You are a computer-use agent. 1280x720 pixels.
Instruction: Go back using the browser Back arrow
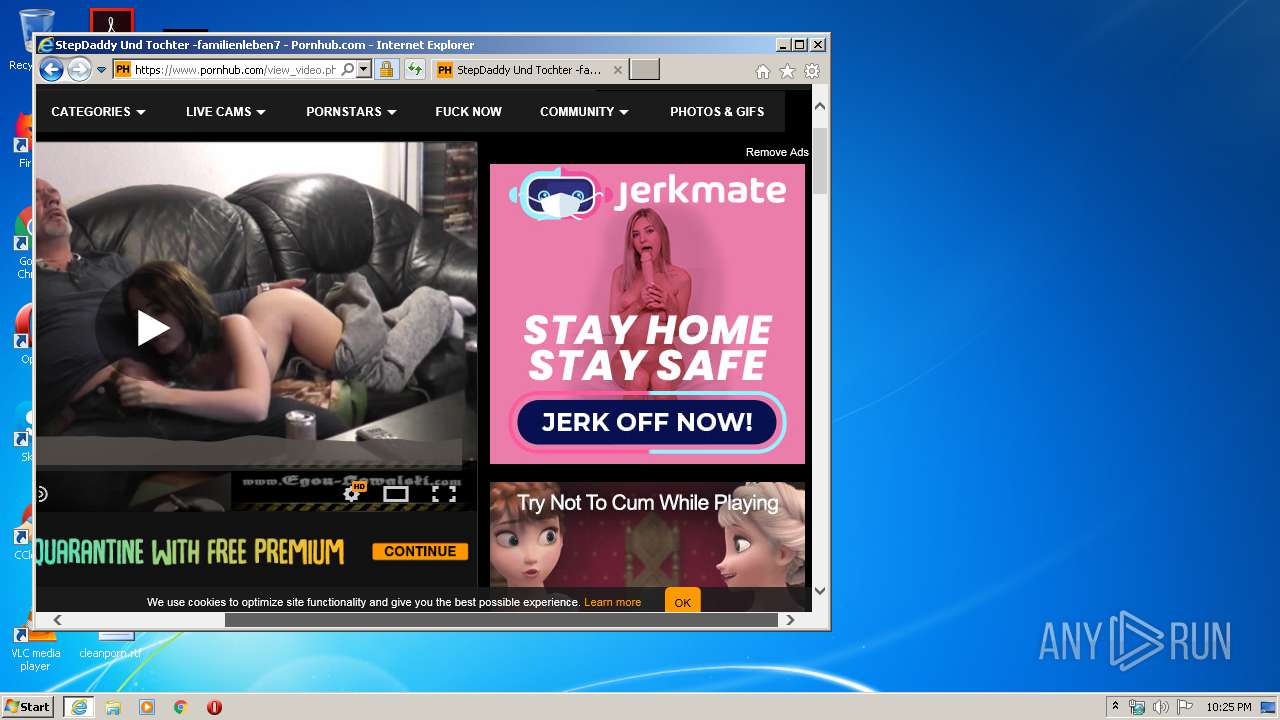(x=51, y=70)
